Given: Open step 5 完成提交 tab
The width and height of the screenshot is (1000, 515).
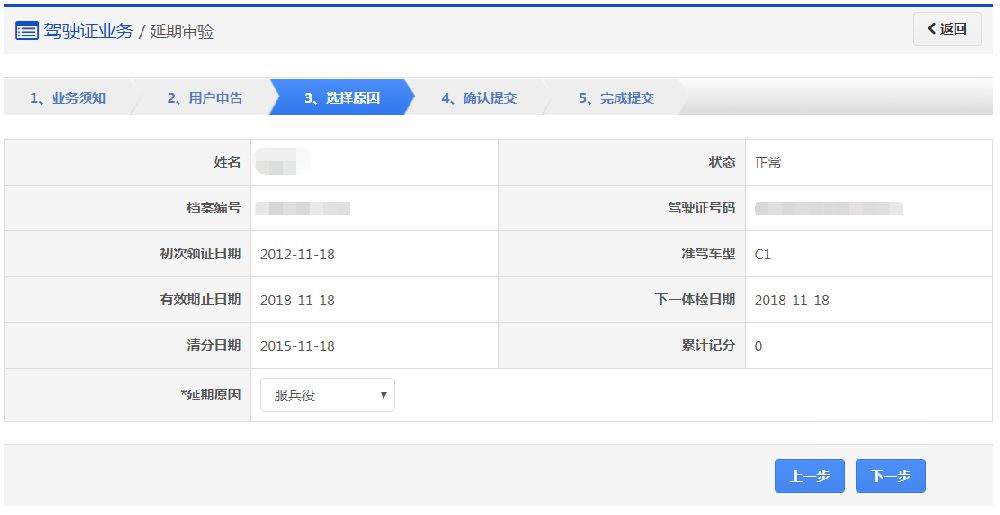Looking at the screenshot, I should pos(616,98).
